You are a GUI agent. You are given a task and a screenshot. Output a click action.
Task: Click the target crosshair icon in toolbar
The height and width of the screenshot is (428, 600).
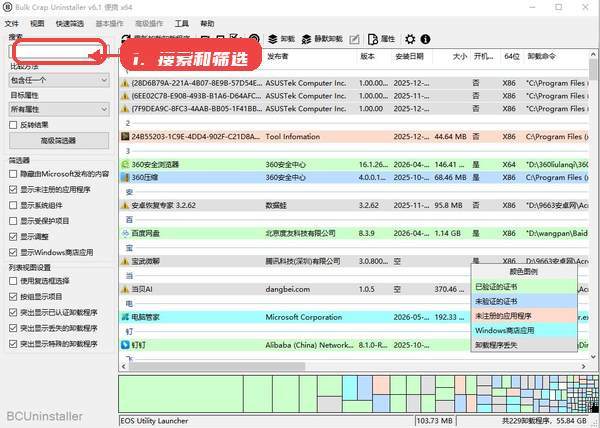pyautogui.click(x=254, y=39)
